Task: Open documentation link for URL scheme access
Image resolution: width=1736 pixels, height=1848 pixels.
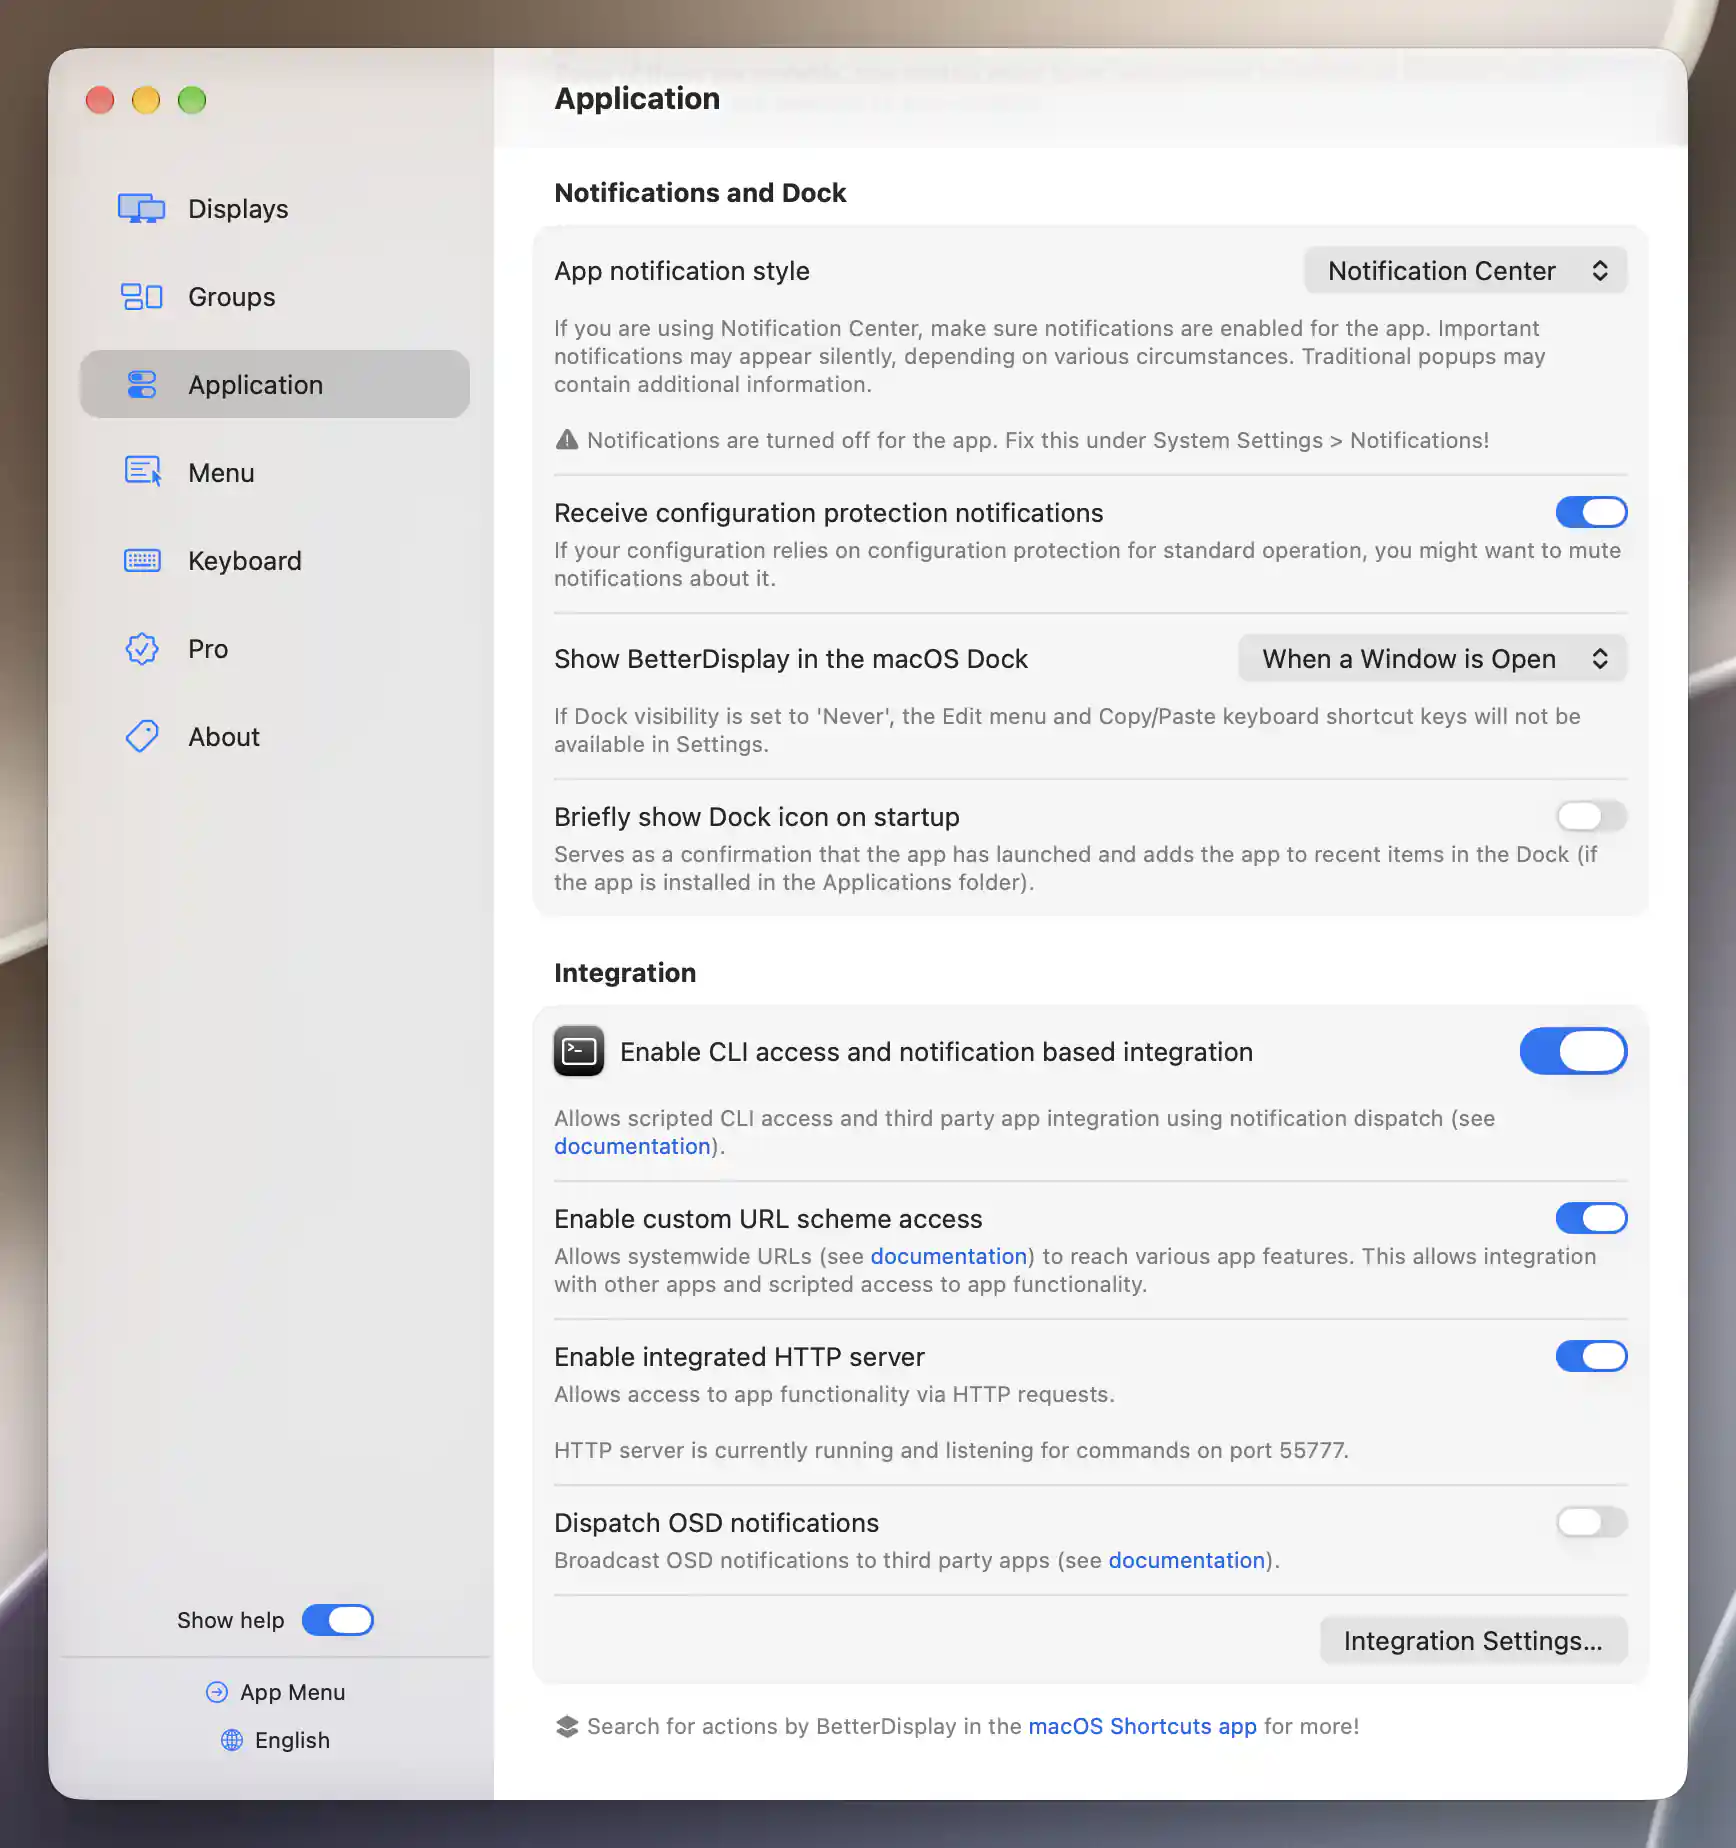Action: click(949, 1256)
